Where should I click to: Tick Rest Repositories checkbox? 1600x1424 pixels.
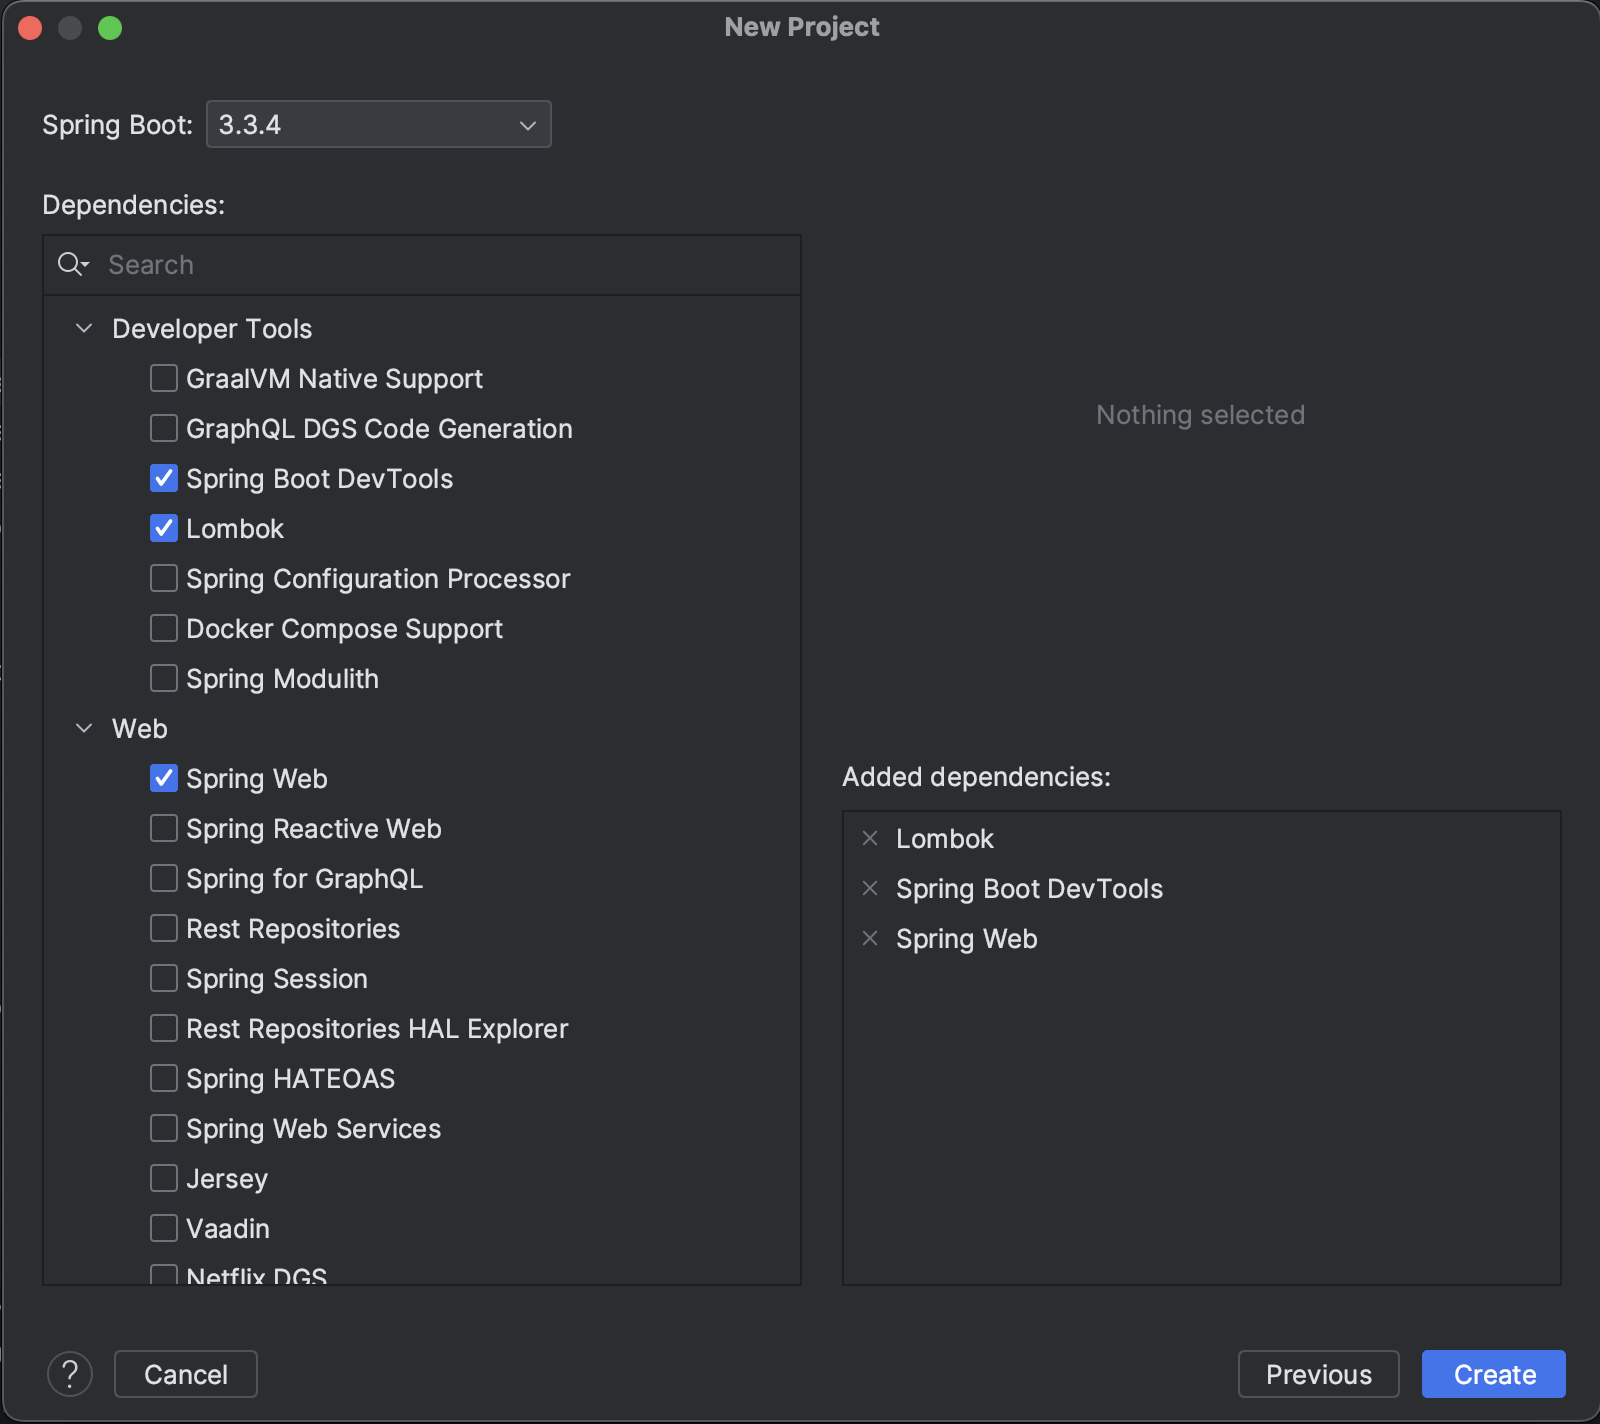pos(164,928)
